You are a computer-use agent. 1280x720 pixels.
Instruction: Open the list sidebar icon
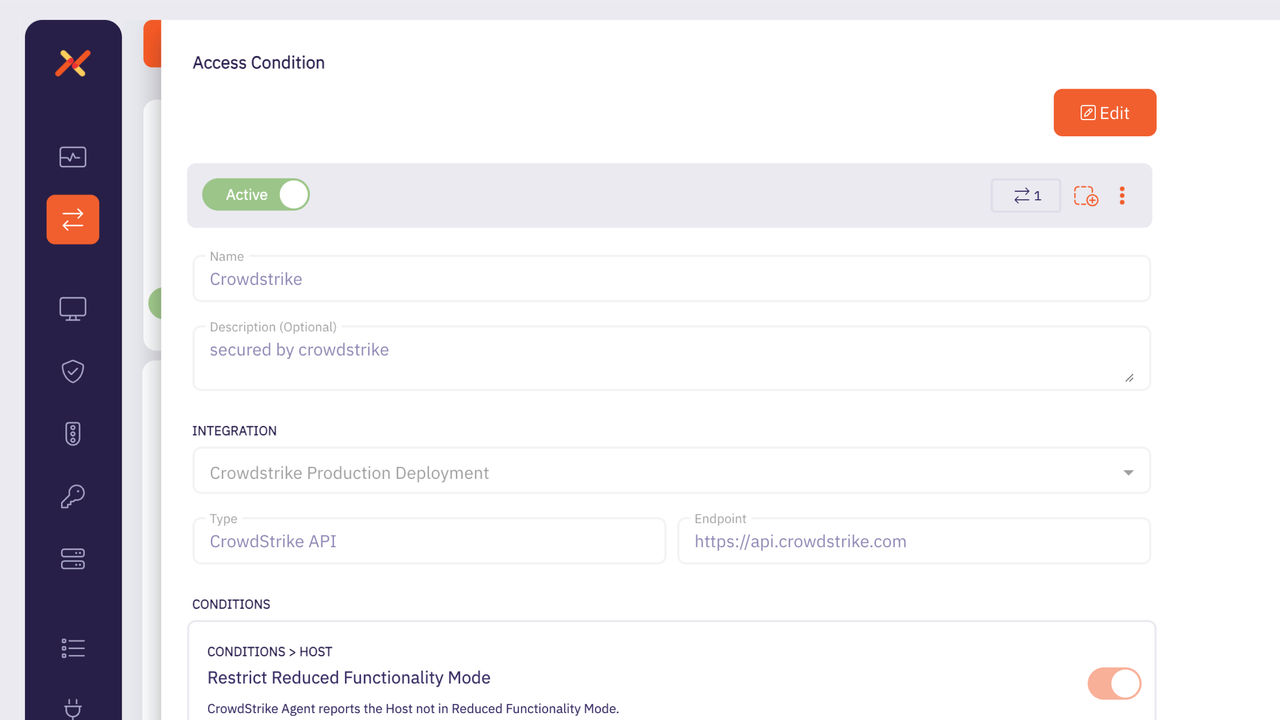[73, 648]
